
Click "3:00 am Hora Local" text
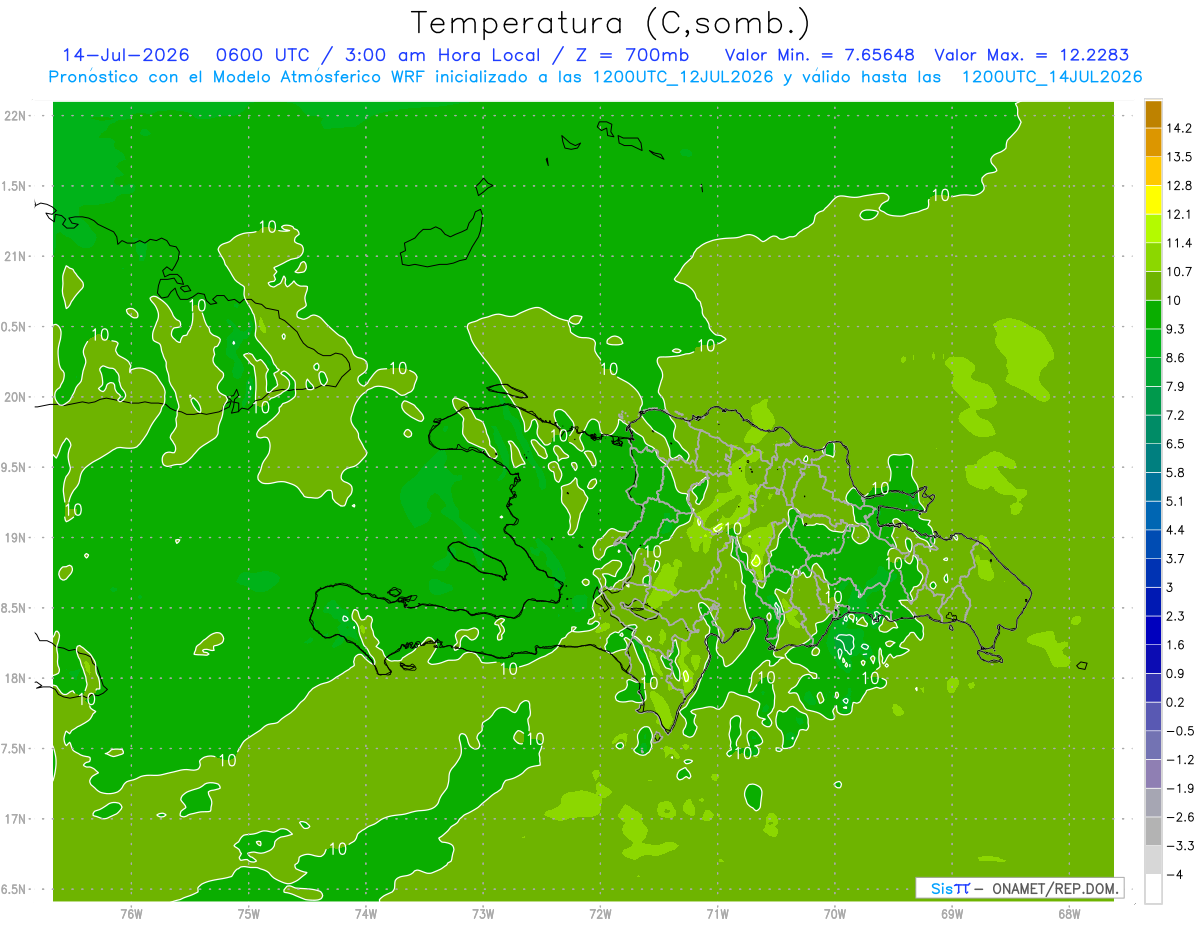443,55
